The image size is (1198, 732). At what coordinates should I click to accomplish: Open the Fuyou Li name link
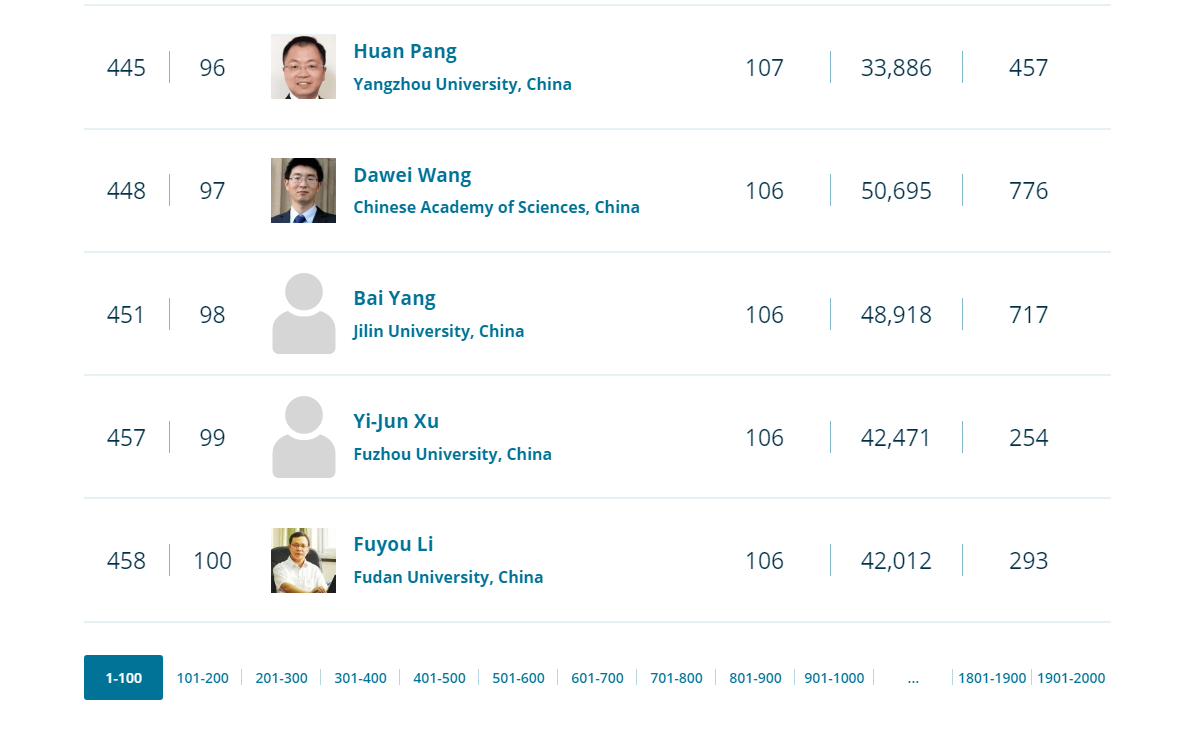click(393, 544)
